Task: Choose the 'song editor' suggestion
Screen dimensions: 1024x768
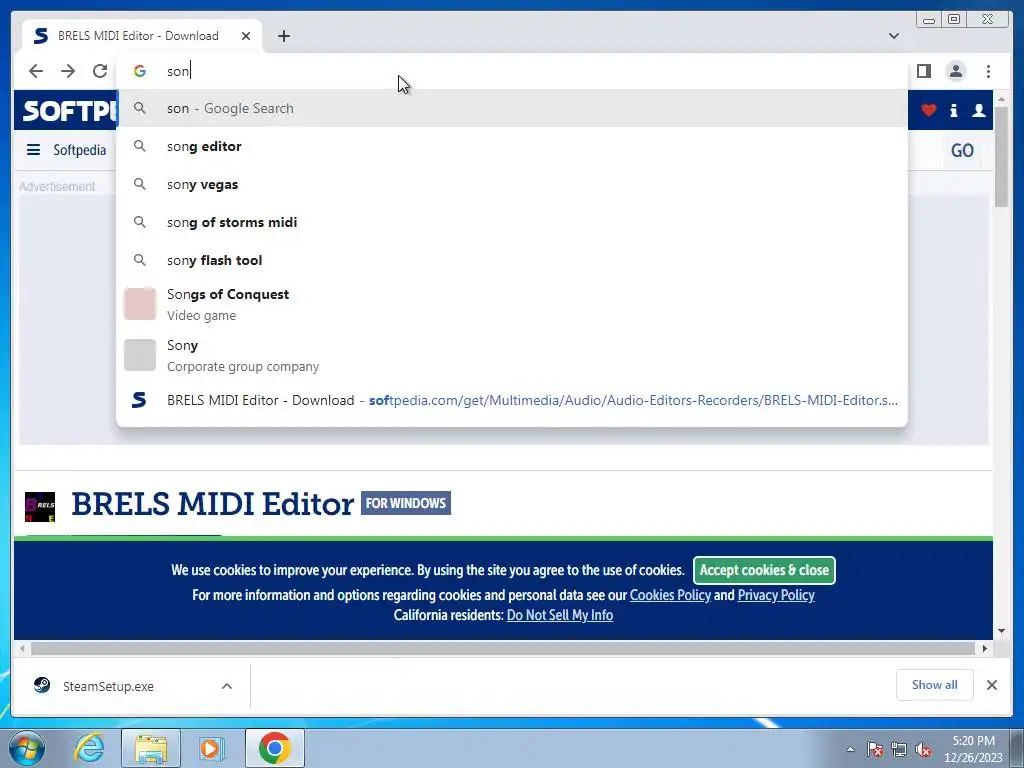Action: [512, 146]
